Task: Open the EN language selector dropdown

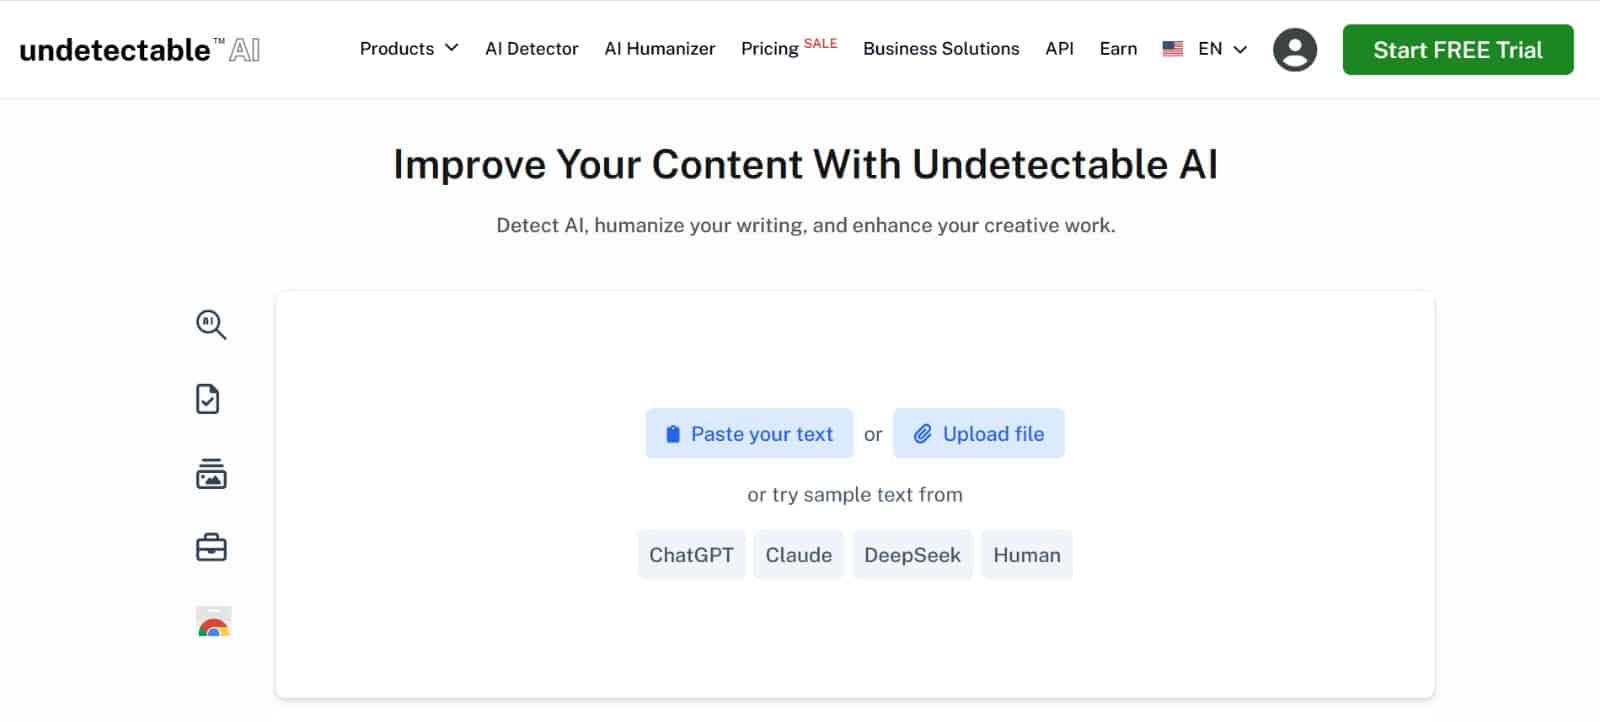Action: click(1222, 48)
